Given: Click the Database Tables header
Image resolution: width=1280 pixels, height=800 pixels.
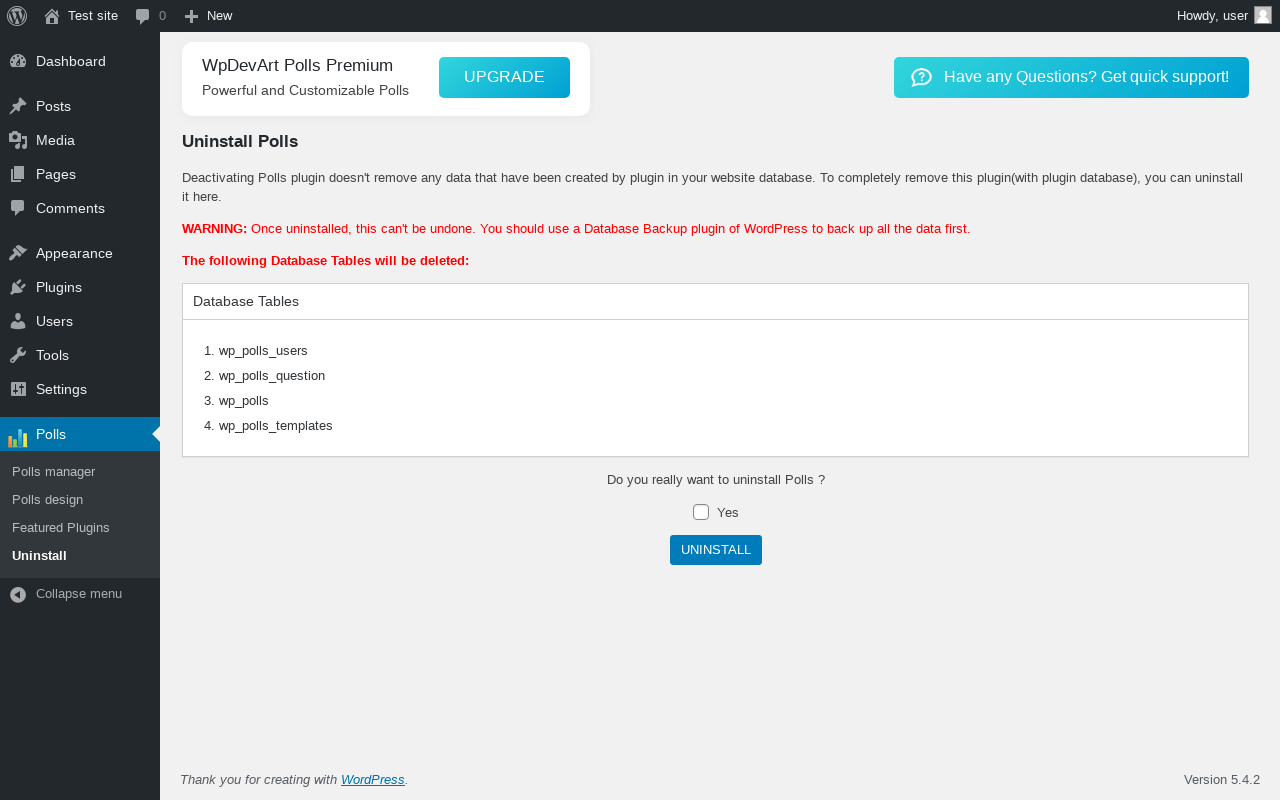Looking at the screenshot, I should pos(246,301).
